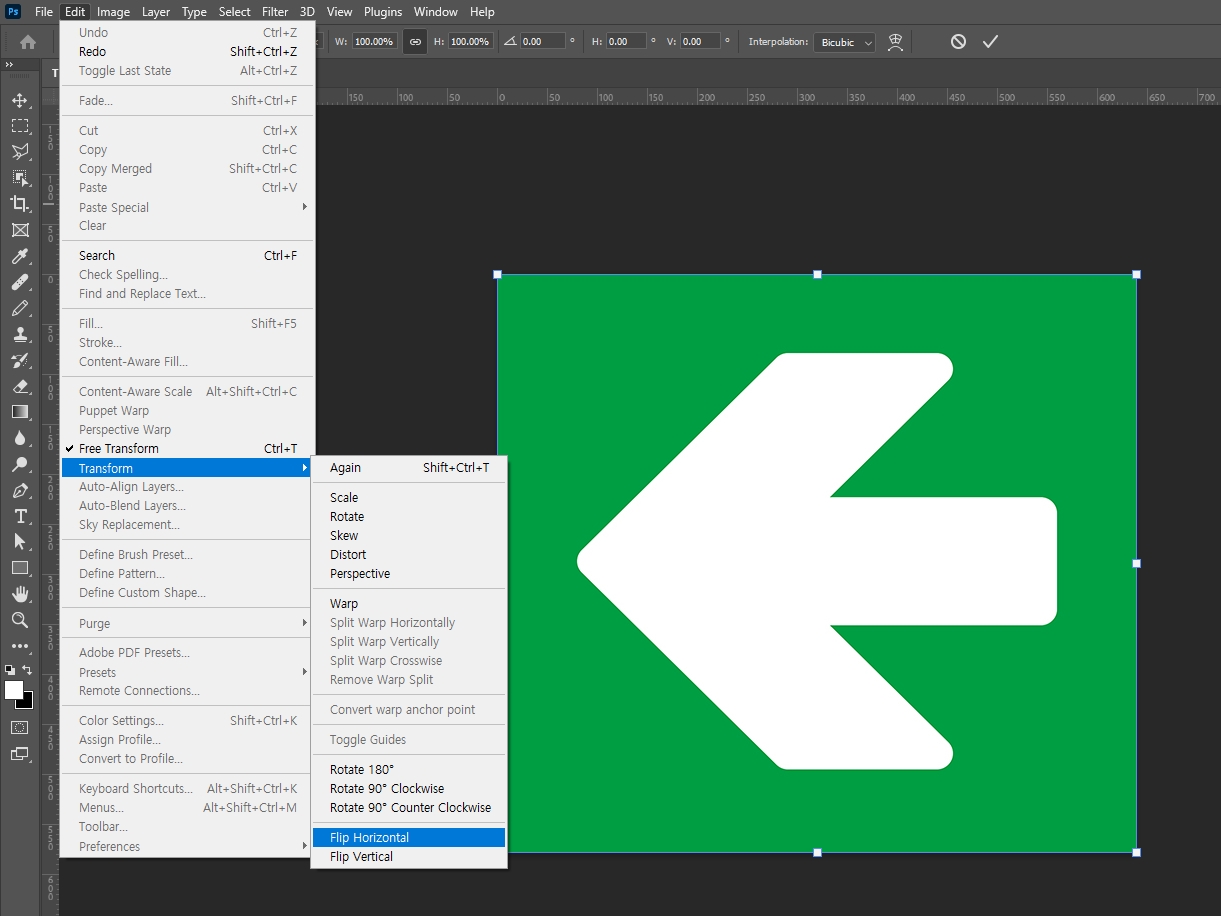Open the File menu
The height and width of the screenshot is (916, 1221).
pos(44,12)
